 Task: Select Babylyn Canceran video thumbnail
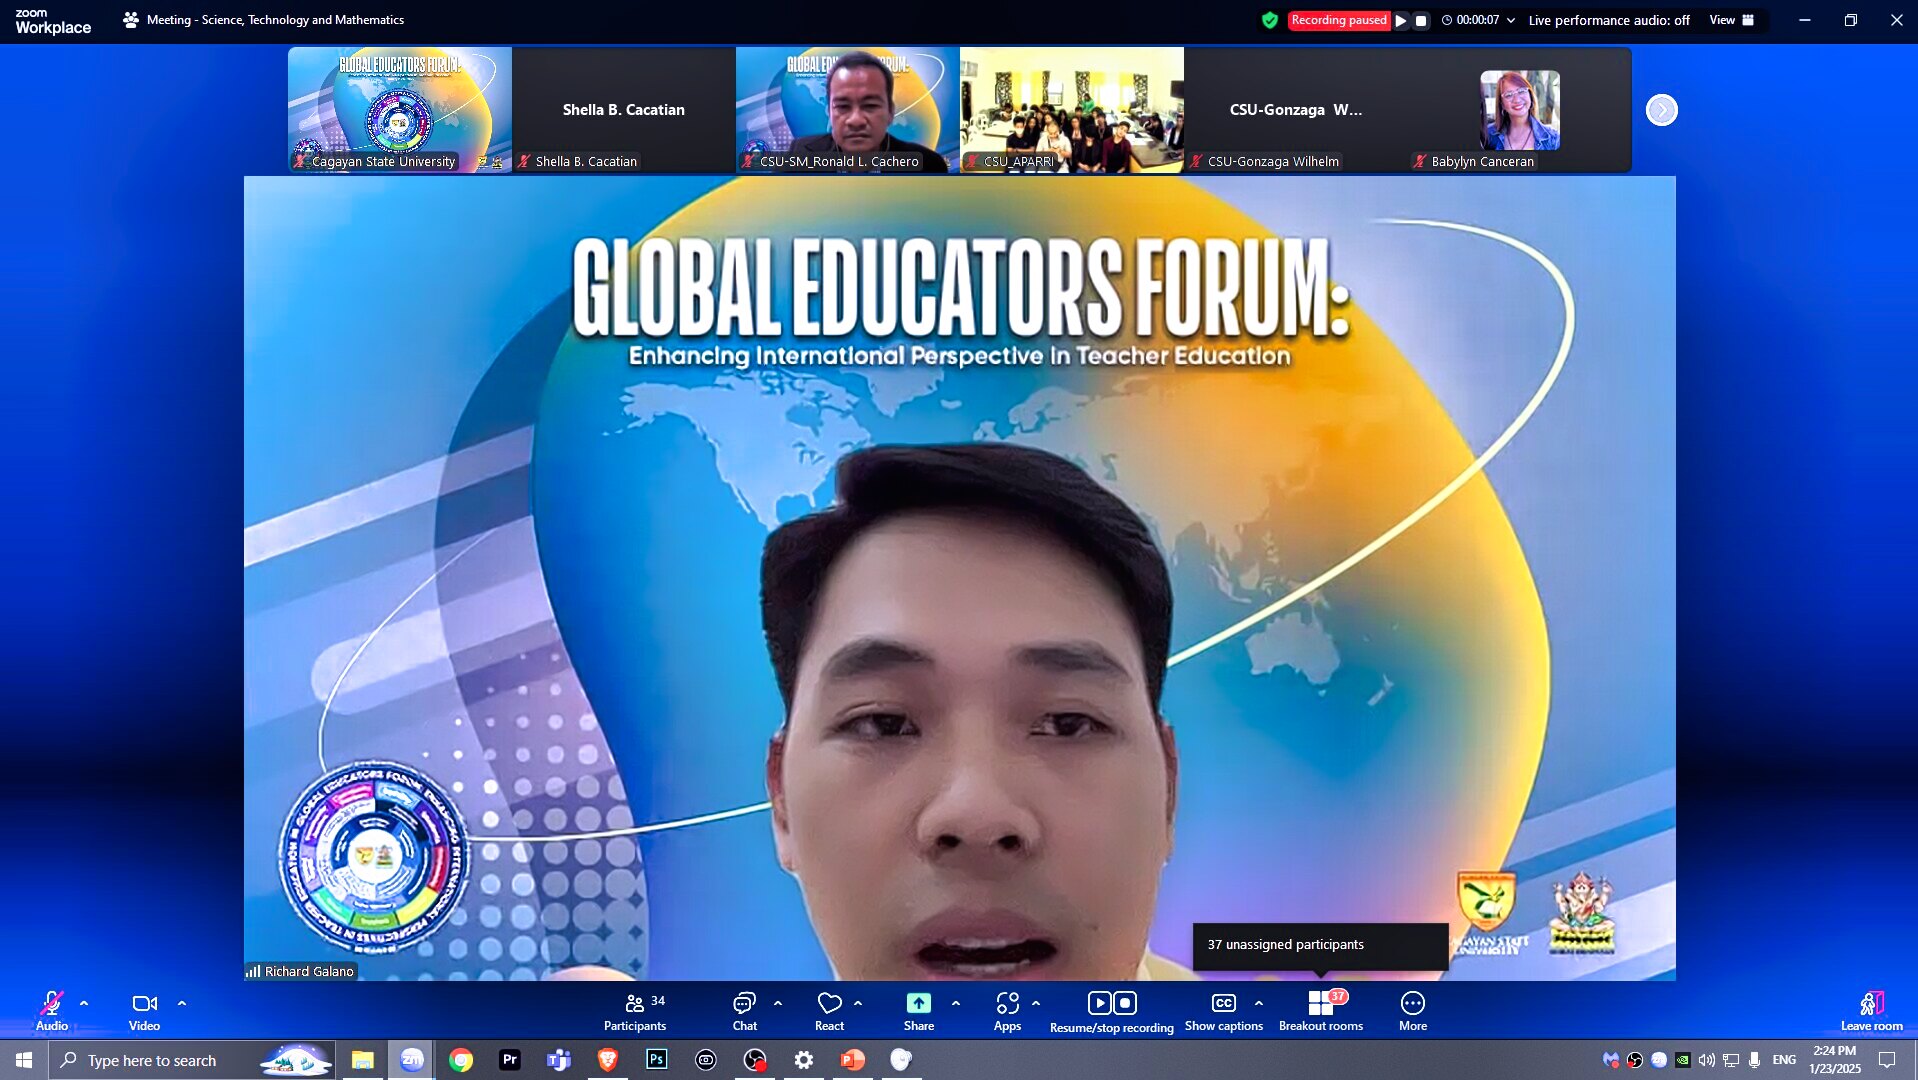click(x=1520, y=110)
